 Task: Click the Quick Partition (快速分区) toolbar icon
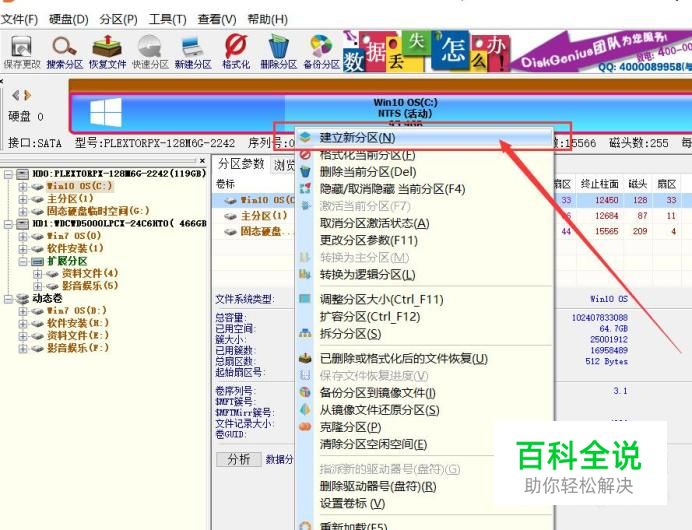pyautogui.click(x=150, y=52)
